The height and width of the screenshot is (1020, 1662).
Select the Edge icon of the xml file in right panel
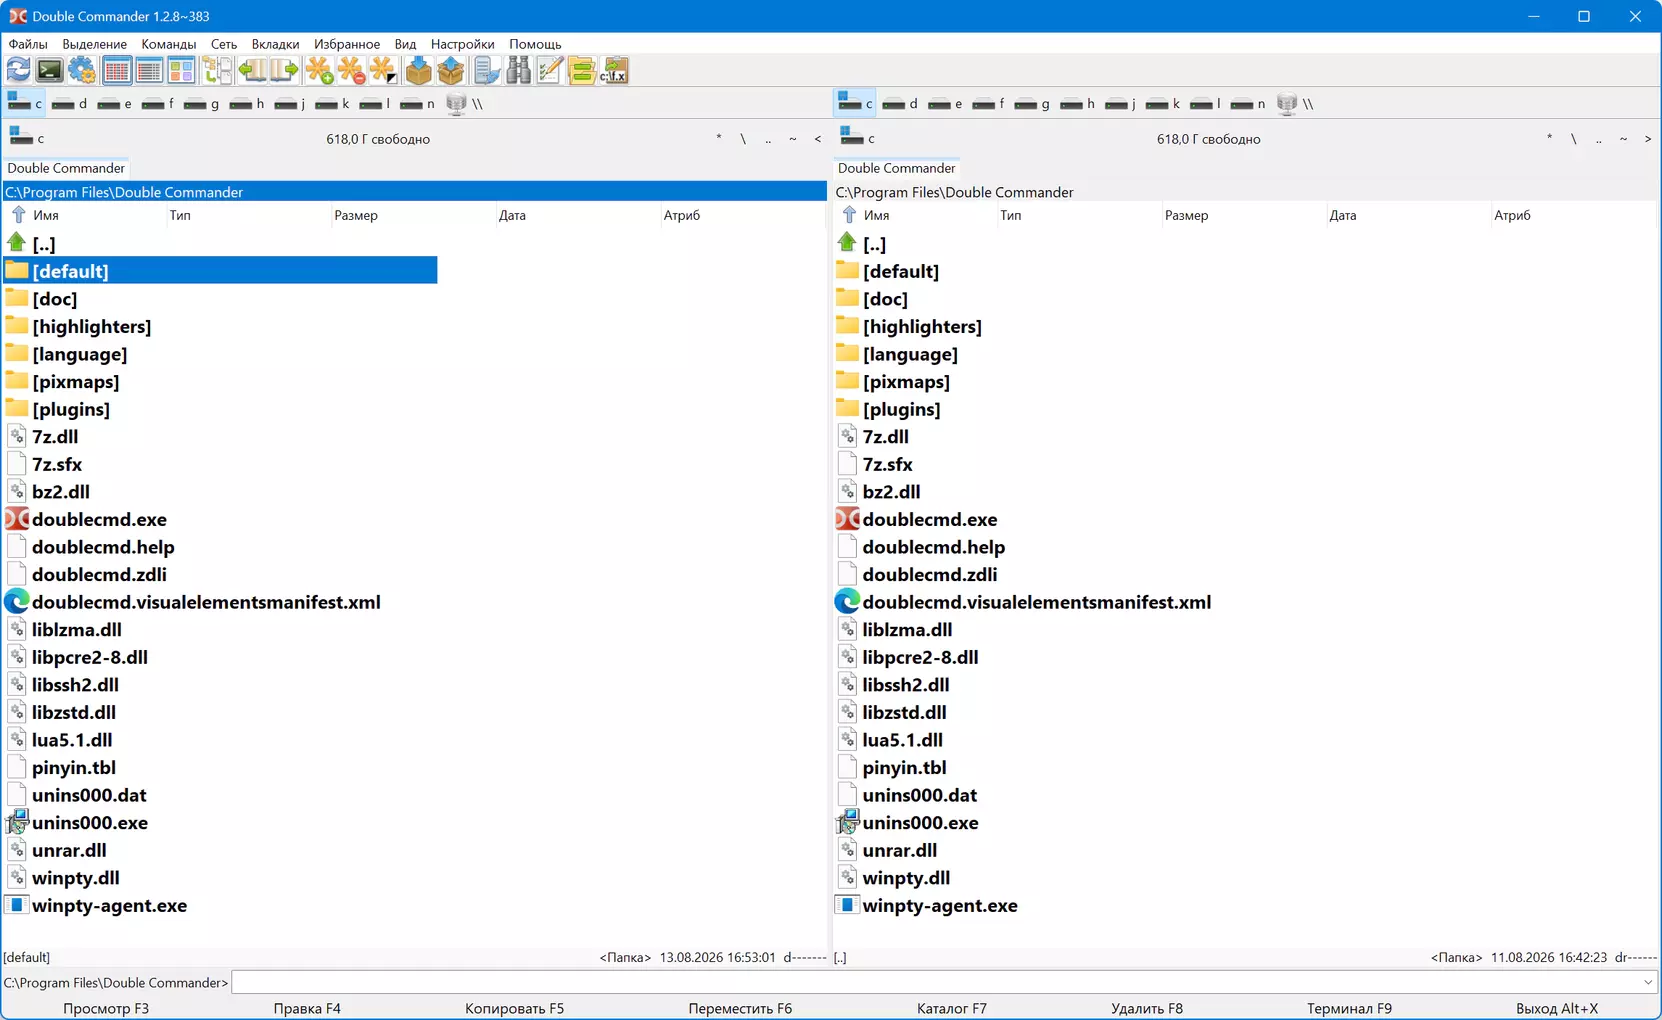[847, 601]
